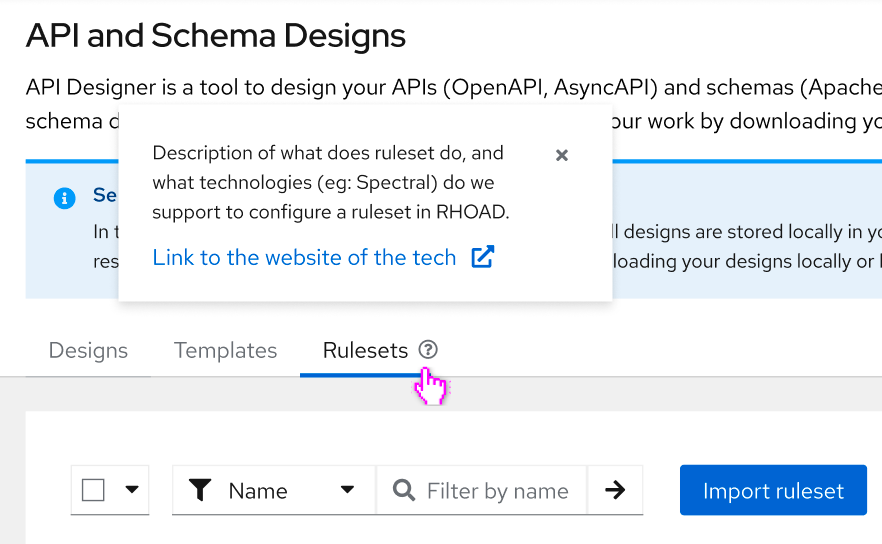Image resolution: width=882 pixels, height=544 pixels.
Task: Focus the "Filter by name" input field
Action: (x=497, y=491)
